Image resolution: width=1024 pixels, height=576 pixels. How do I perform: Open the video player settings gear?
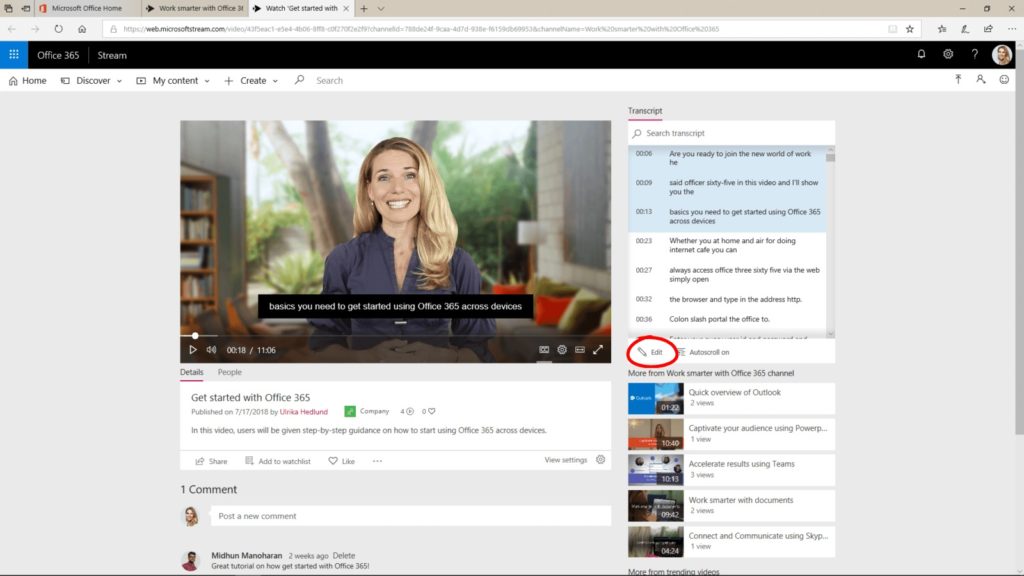pyautogui.click(x=562, y=349)
